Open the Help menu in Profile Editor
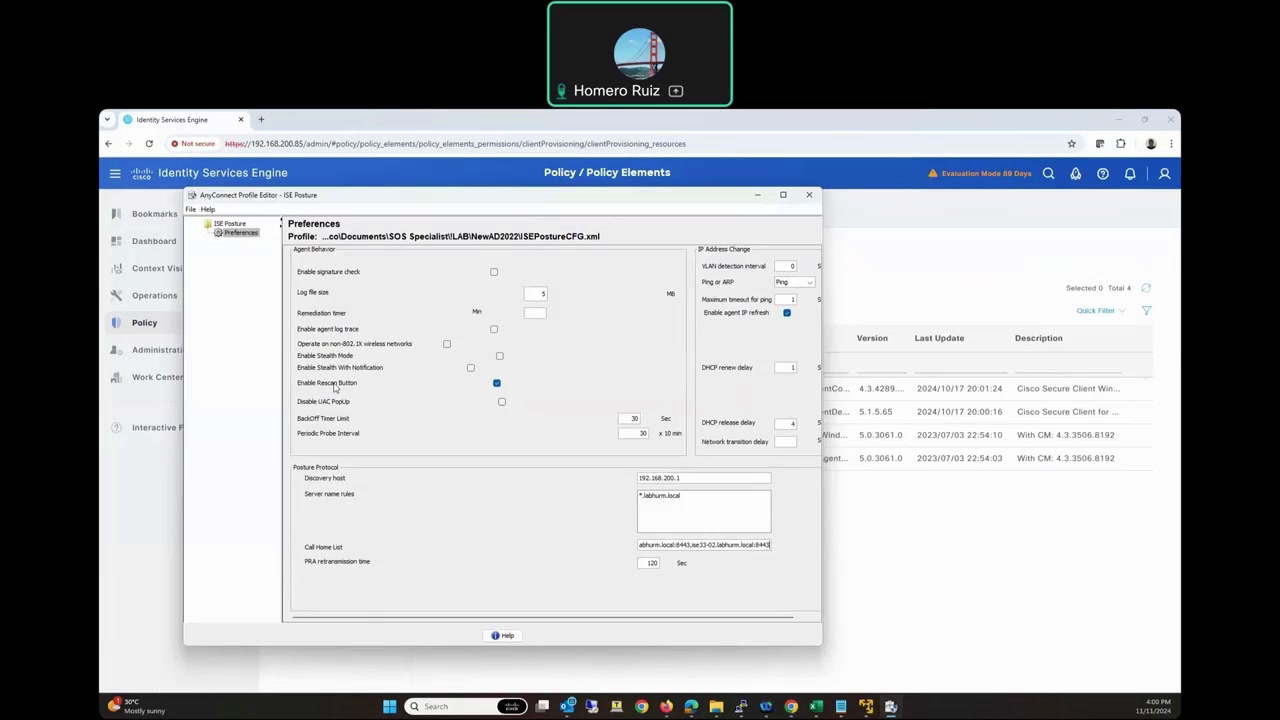The width and height of the screenshot is (1280, 720). coord(208,209)
